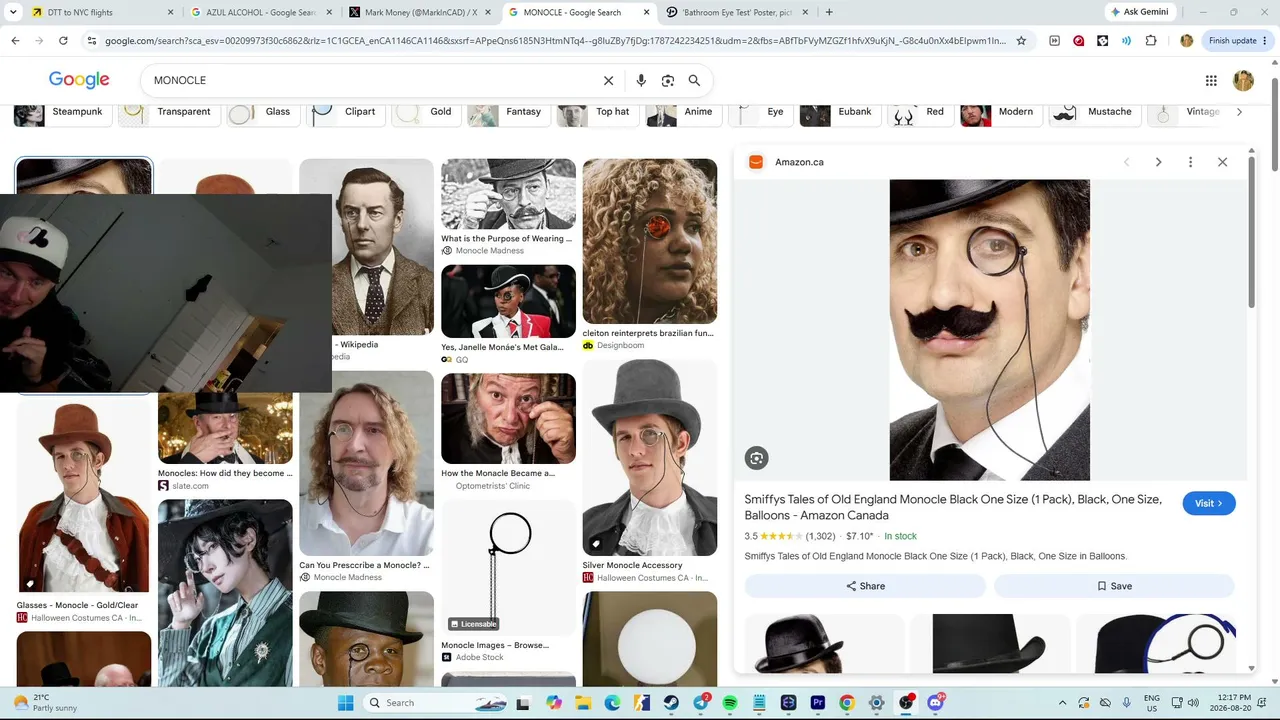Show more filter chips with the arrow
This screenshot has width=1280, height=720.
click(x=1239, y=112)
